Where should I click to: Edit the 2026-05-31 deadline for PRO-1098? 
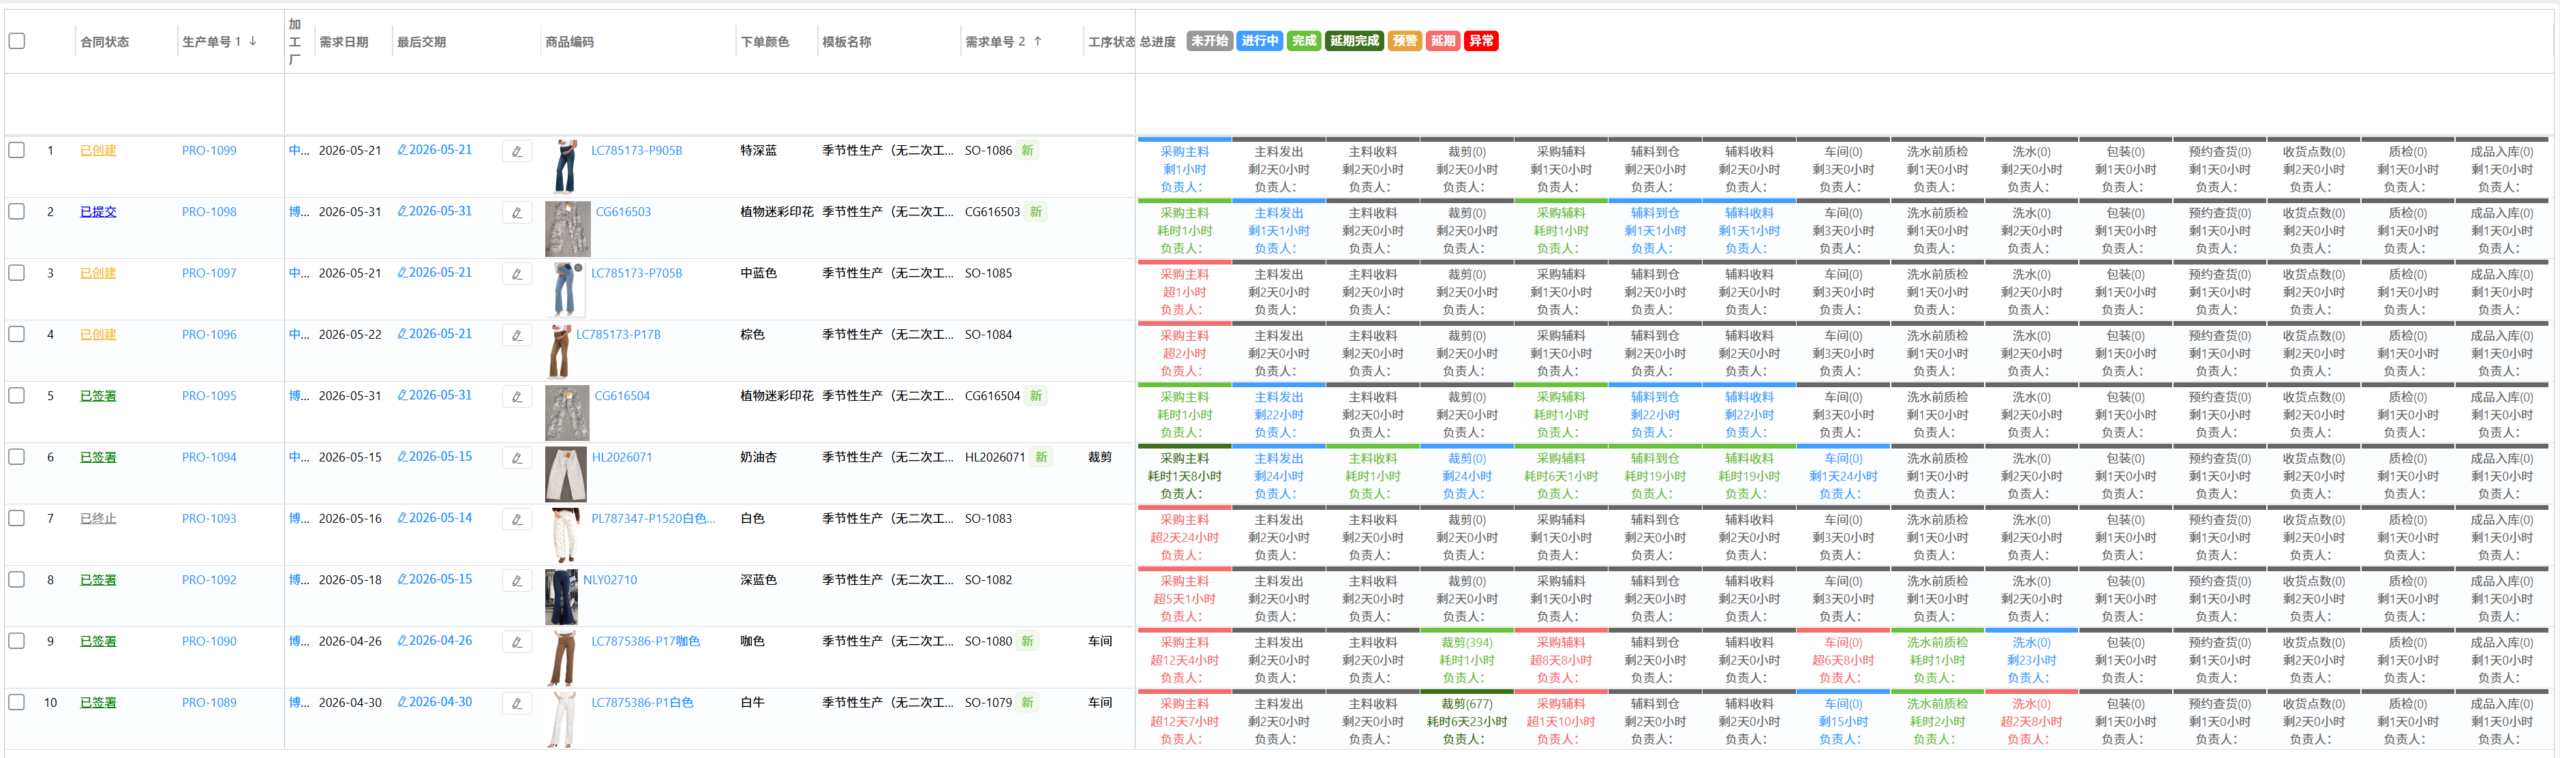point(435,212)
